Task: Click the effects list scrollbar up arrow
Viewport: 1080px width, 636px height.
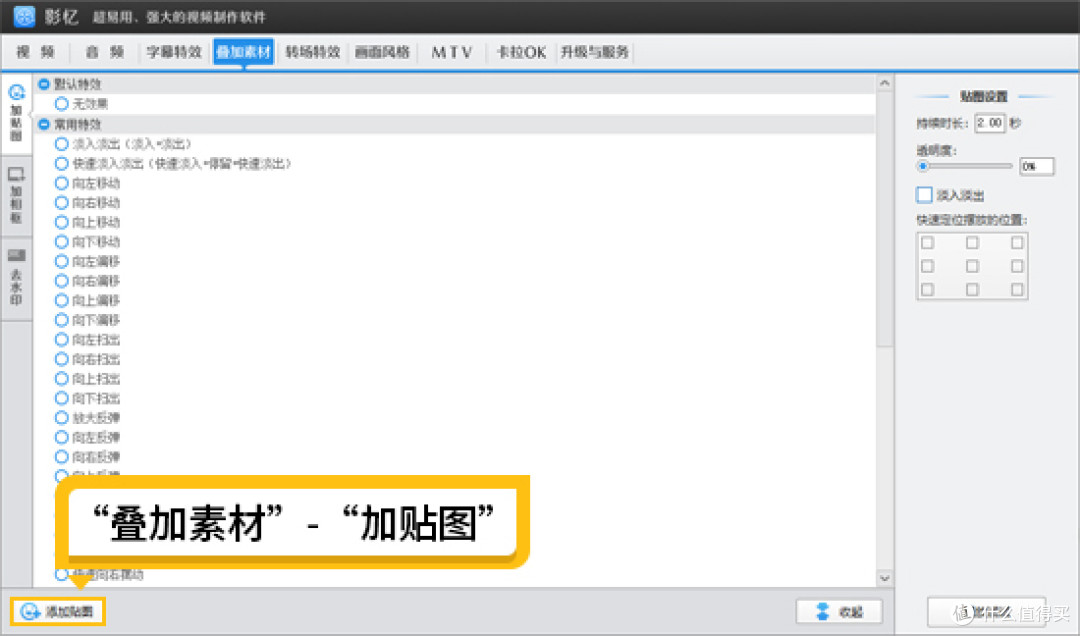Action: coord(885,83)
